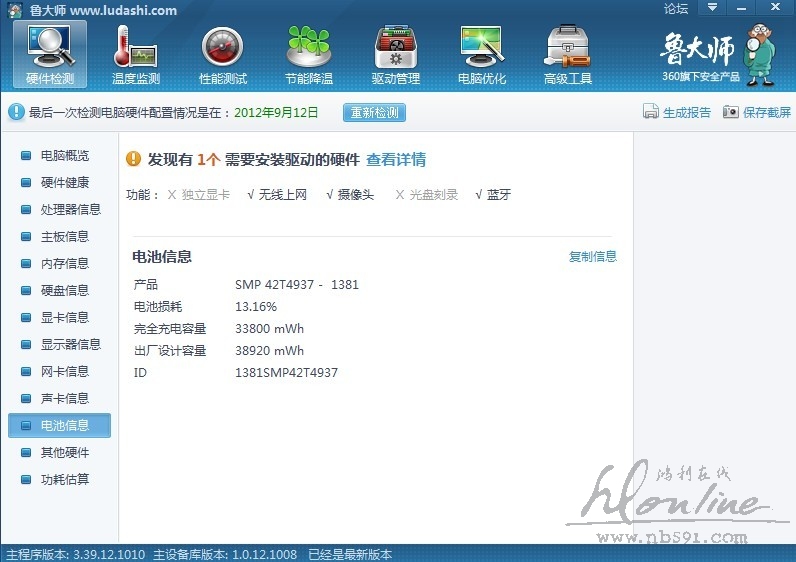Image resolution: width=796 pixels, height=562 pixels.
Task: Click the full charge value 33800 mWh
Action: [270, 328]
